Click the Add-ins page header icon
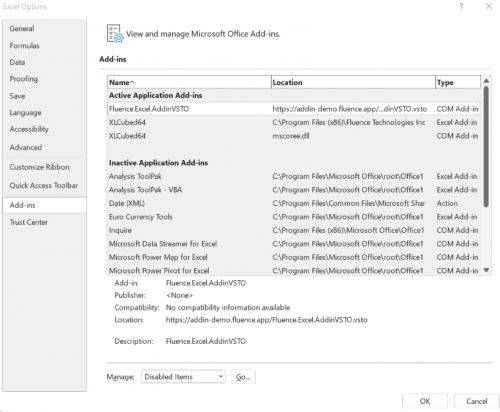Screen dimensions: 500x412 coord(115,34)
